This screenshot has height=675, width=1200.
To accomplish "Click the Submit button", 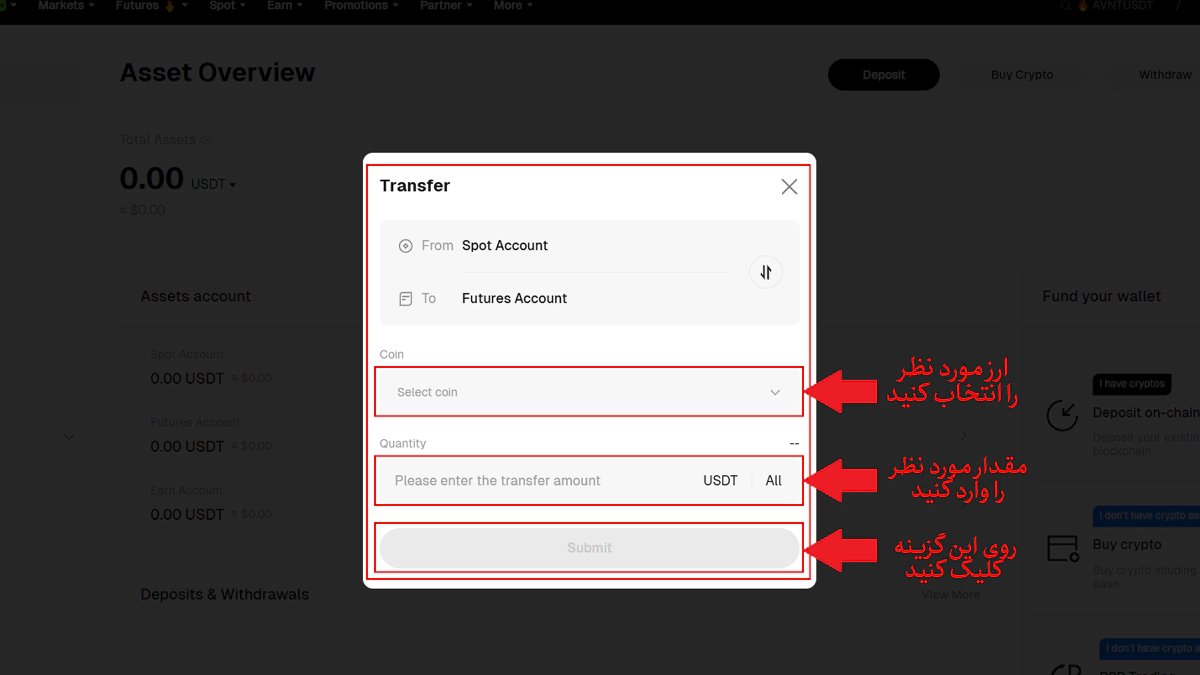I will 589,548.
